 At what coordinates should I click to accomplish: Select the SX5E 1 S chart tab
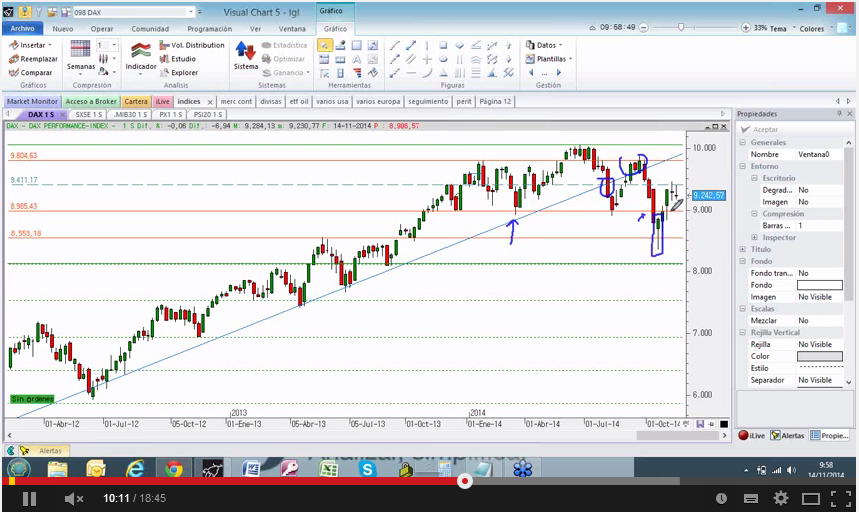[89, 114]
